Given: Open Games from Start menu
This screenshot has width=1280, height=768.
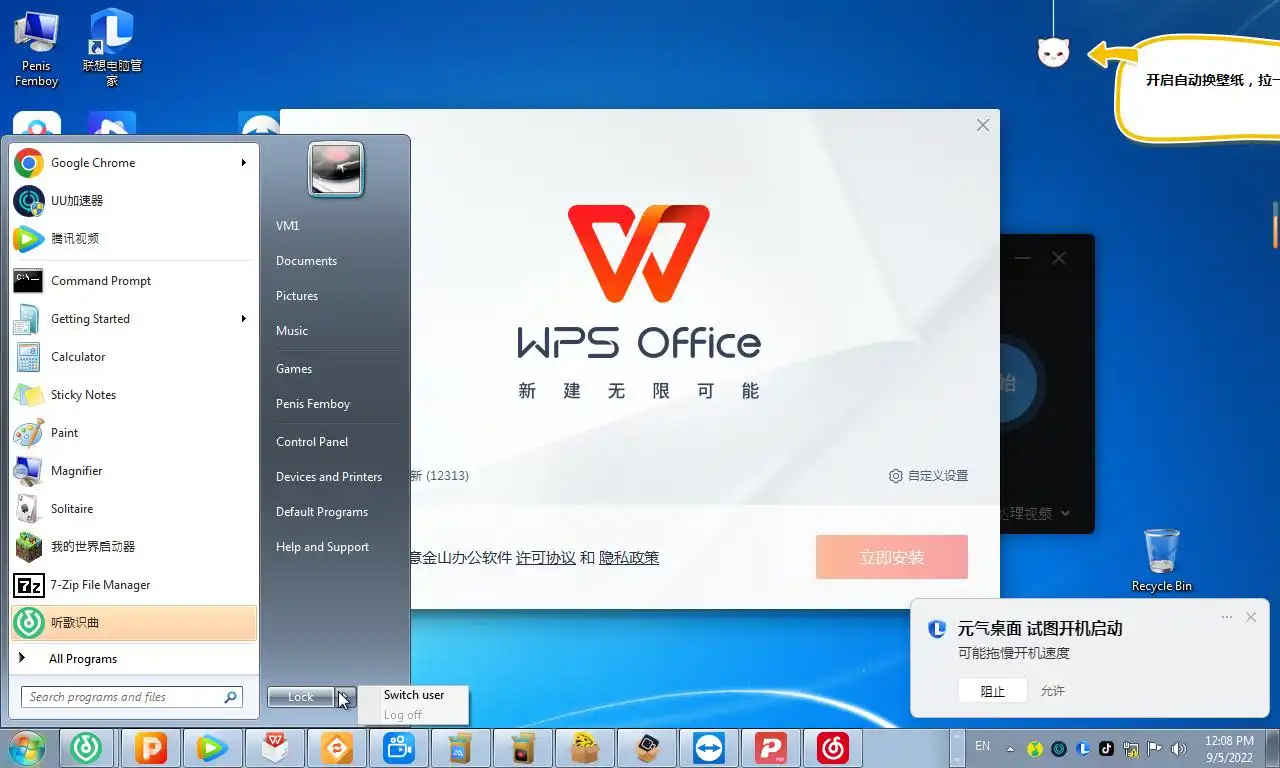Looking at the screenshot, I should coord(294,369).
